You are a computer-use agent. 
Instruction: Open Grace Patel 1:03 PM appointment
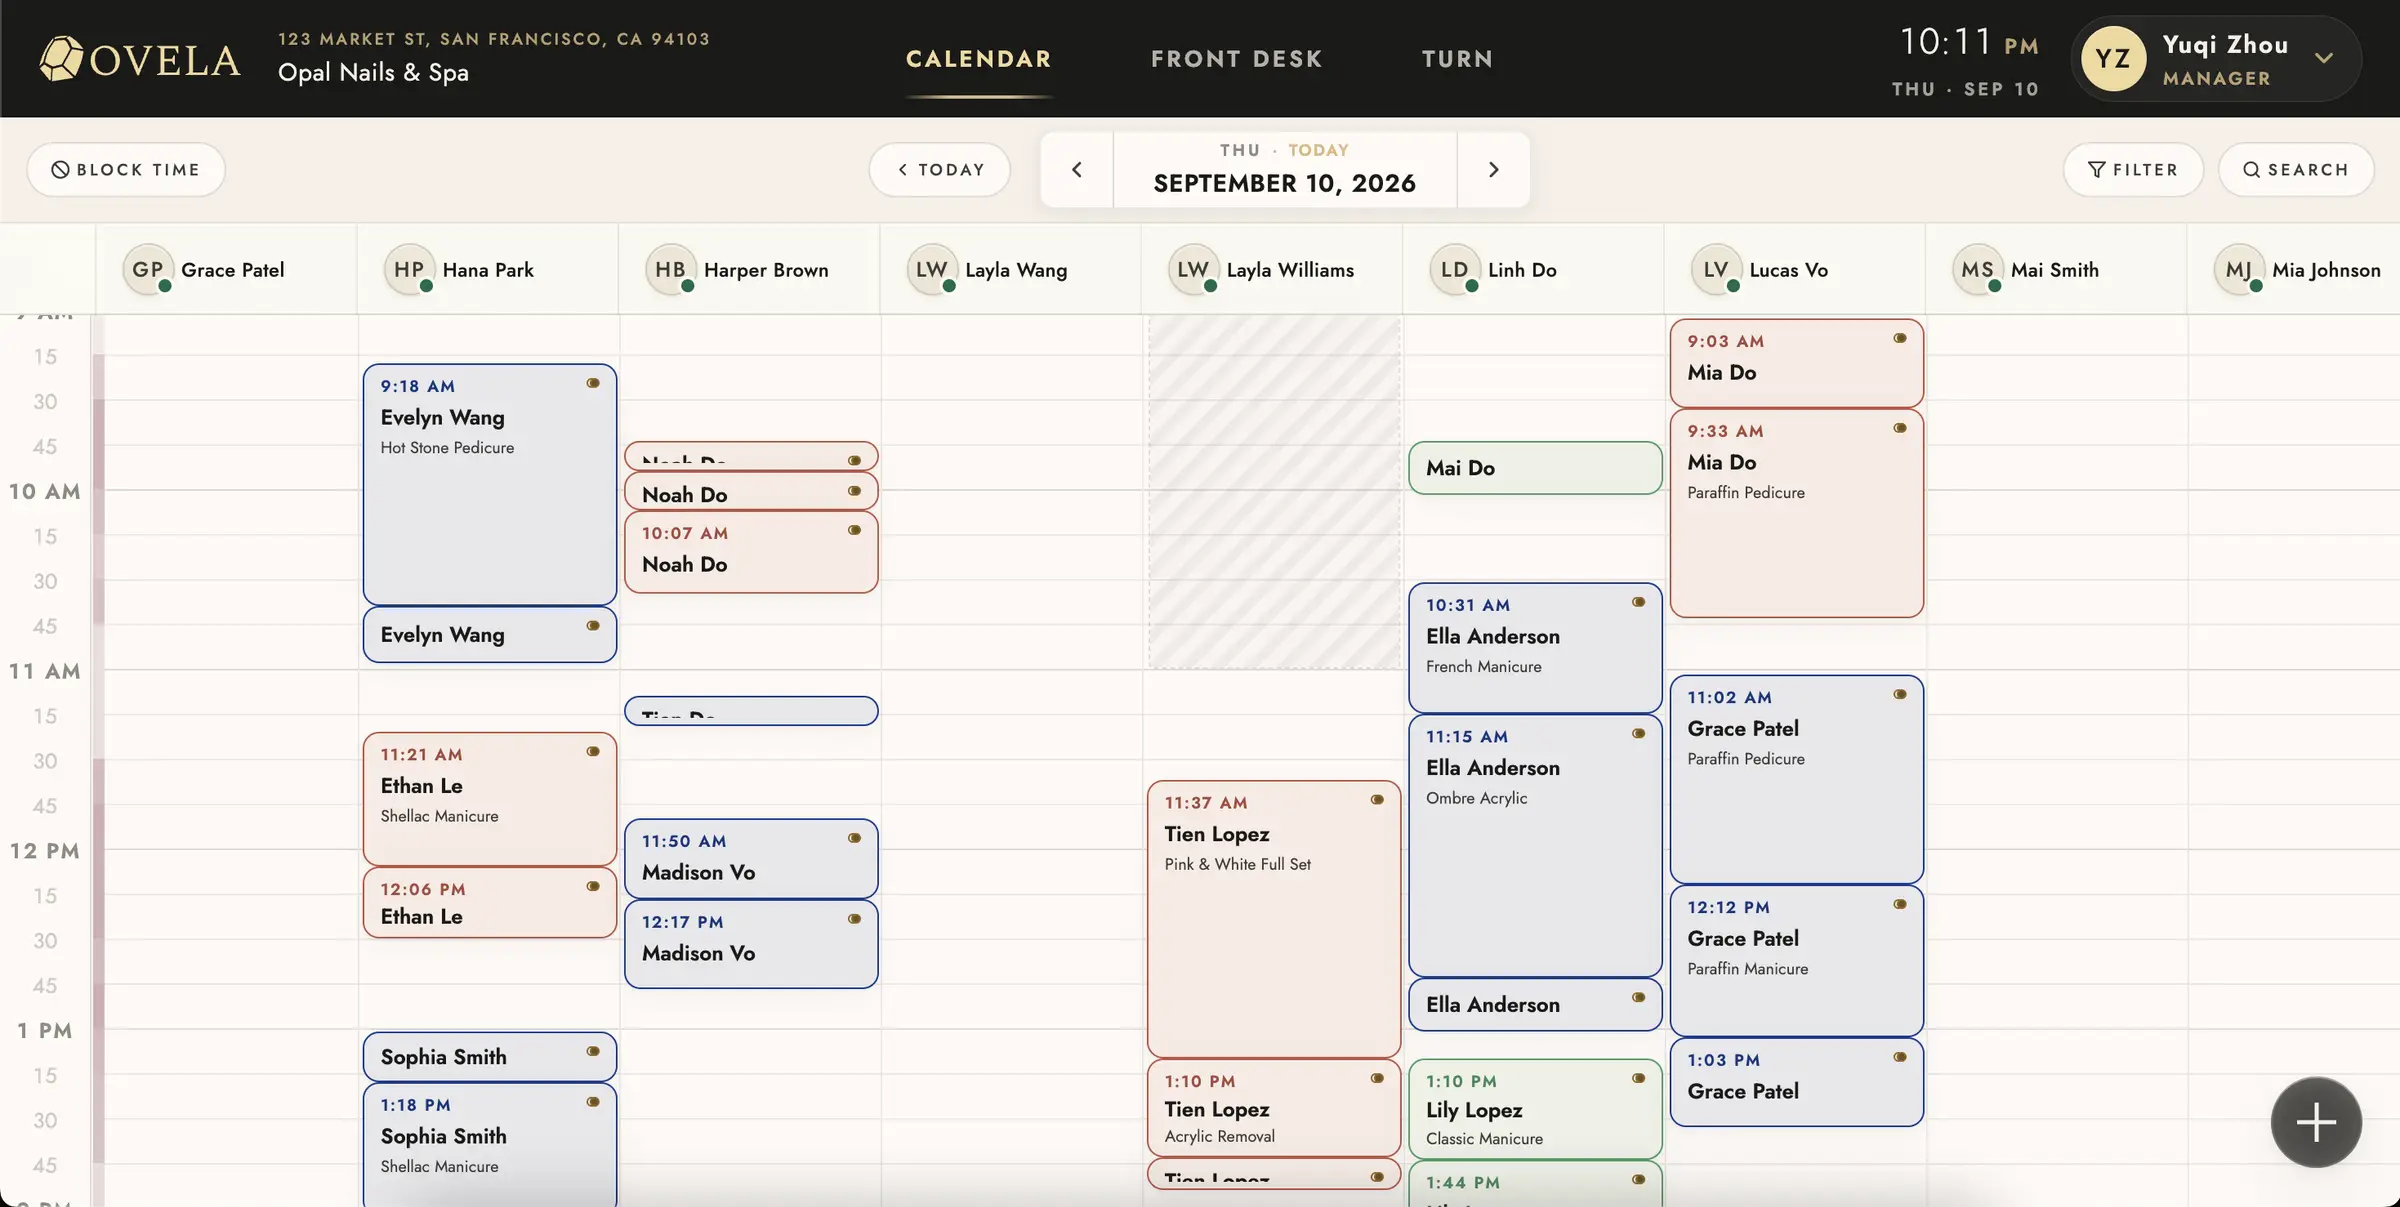(1797, 1082)
